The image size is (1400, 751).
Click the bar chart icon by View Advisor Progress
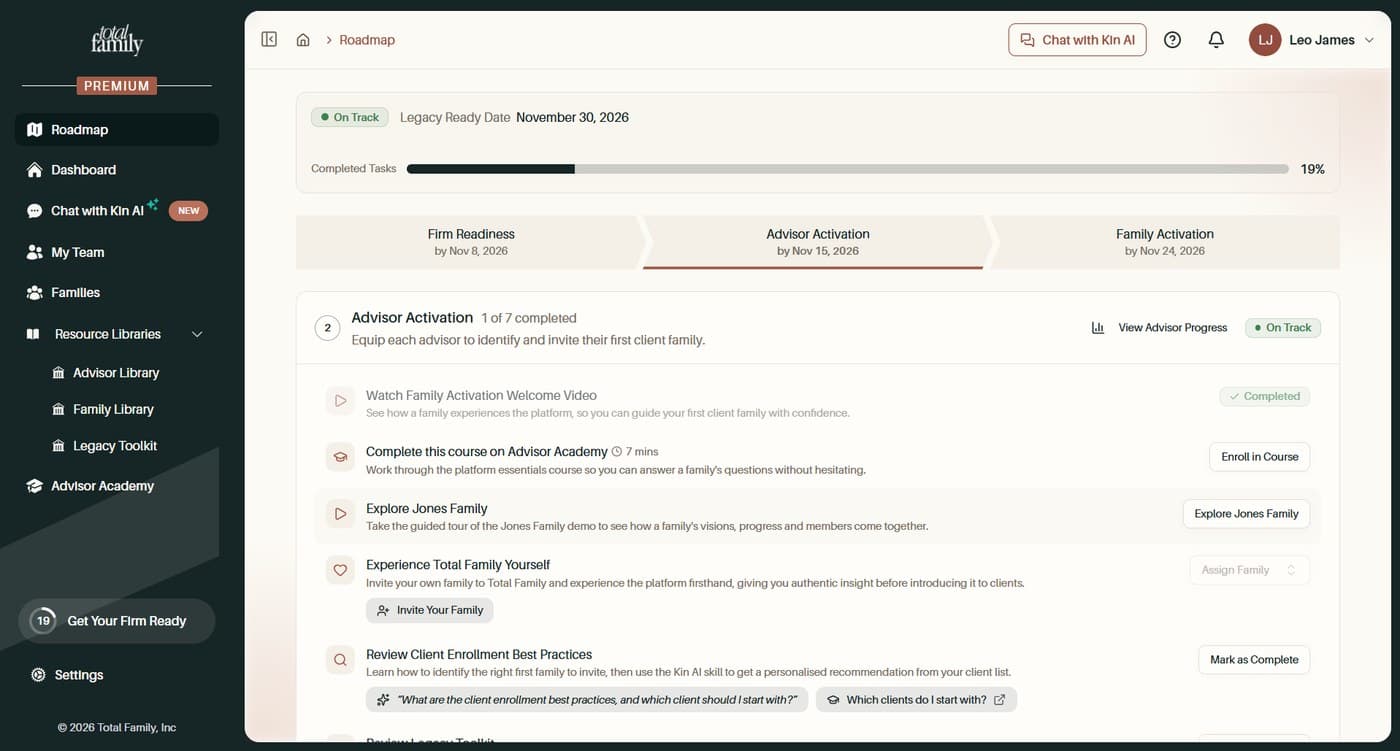(1098, 328)
